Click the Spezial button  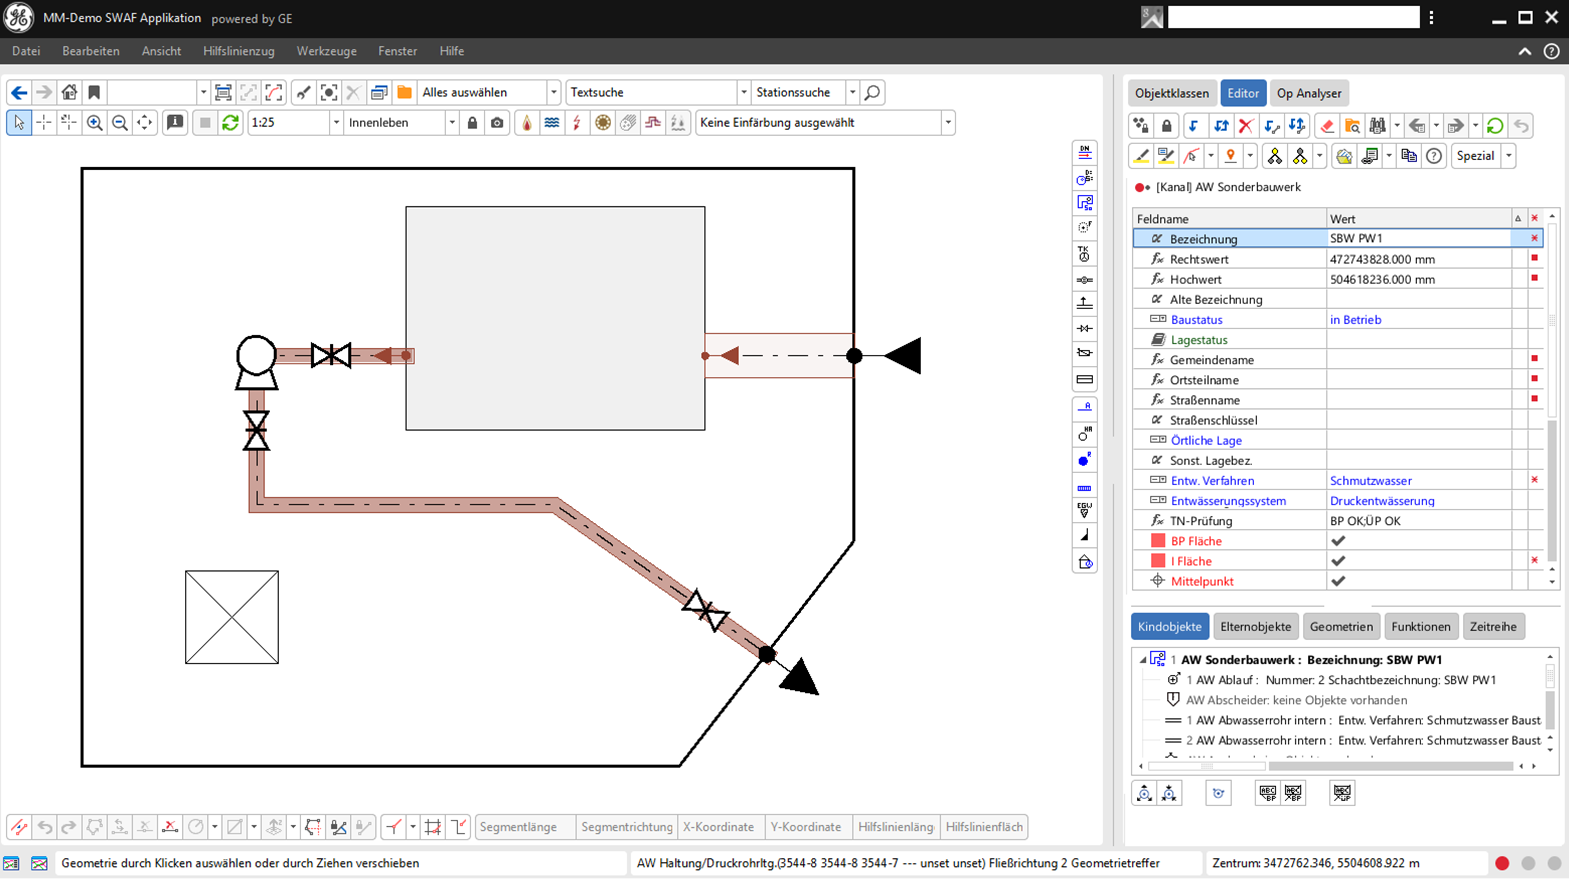pos(1475,156)
